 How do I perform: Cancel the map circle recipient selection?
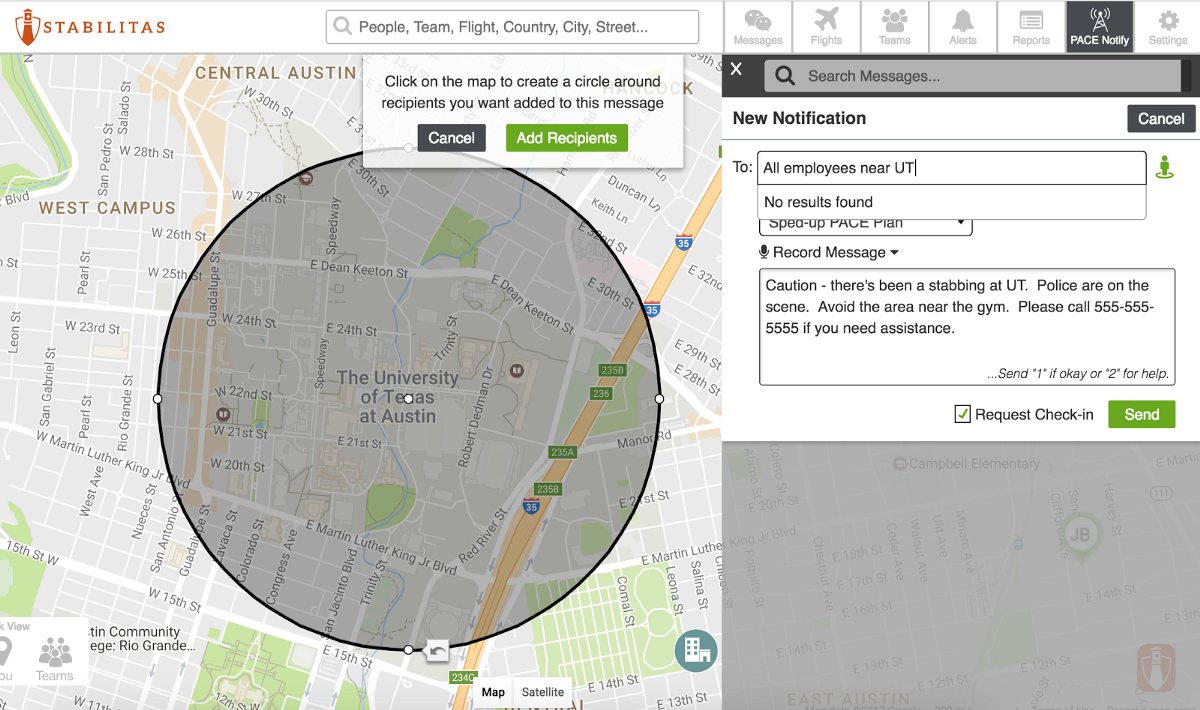tap(451, 138)
